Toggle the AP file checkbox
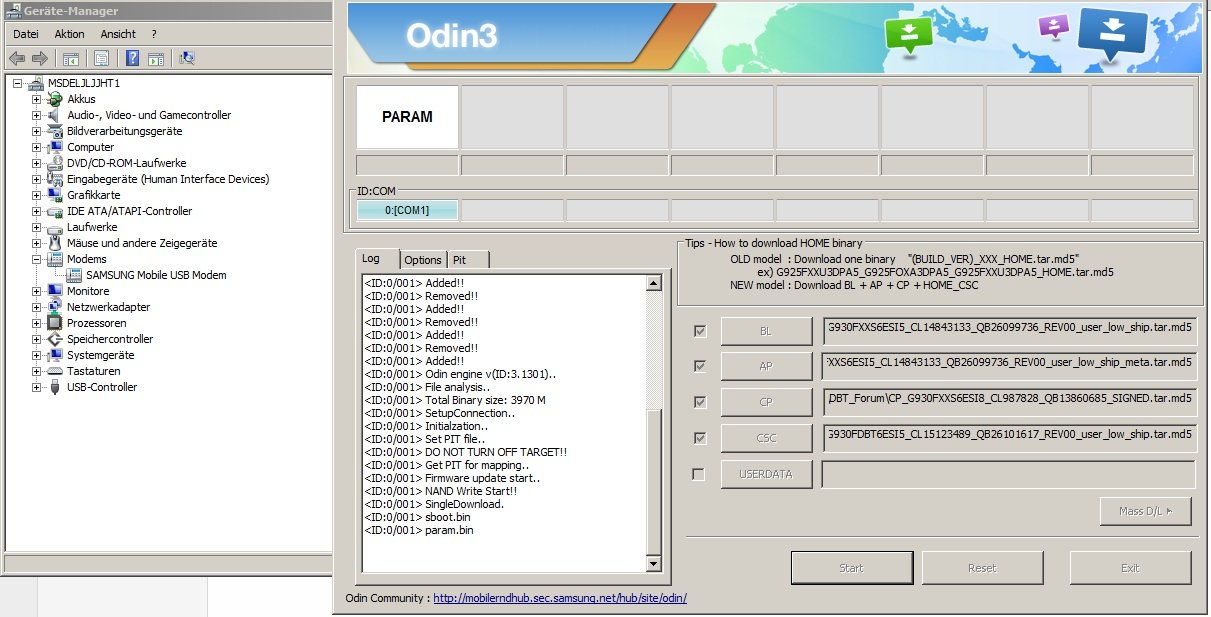This screenshot has height=617, width=1211. 700,366
